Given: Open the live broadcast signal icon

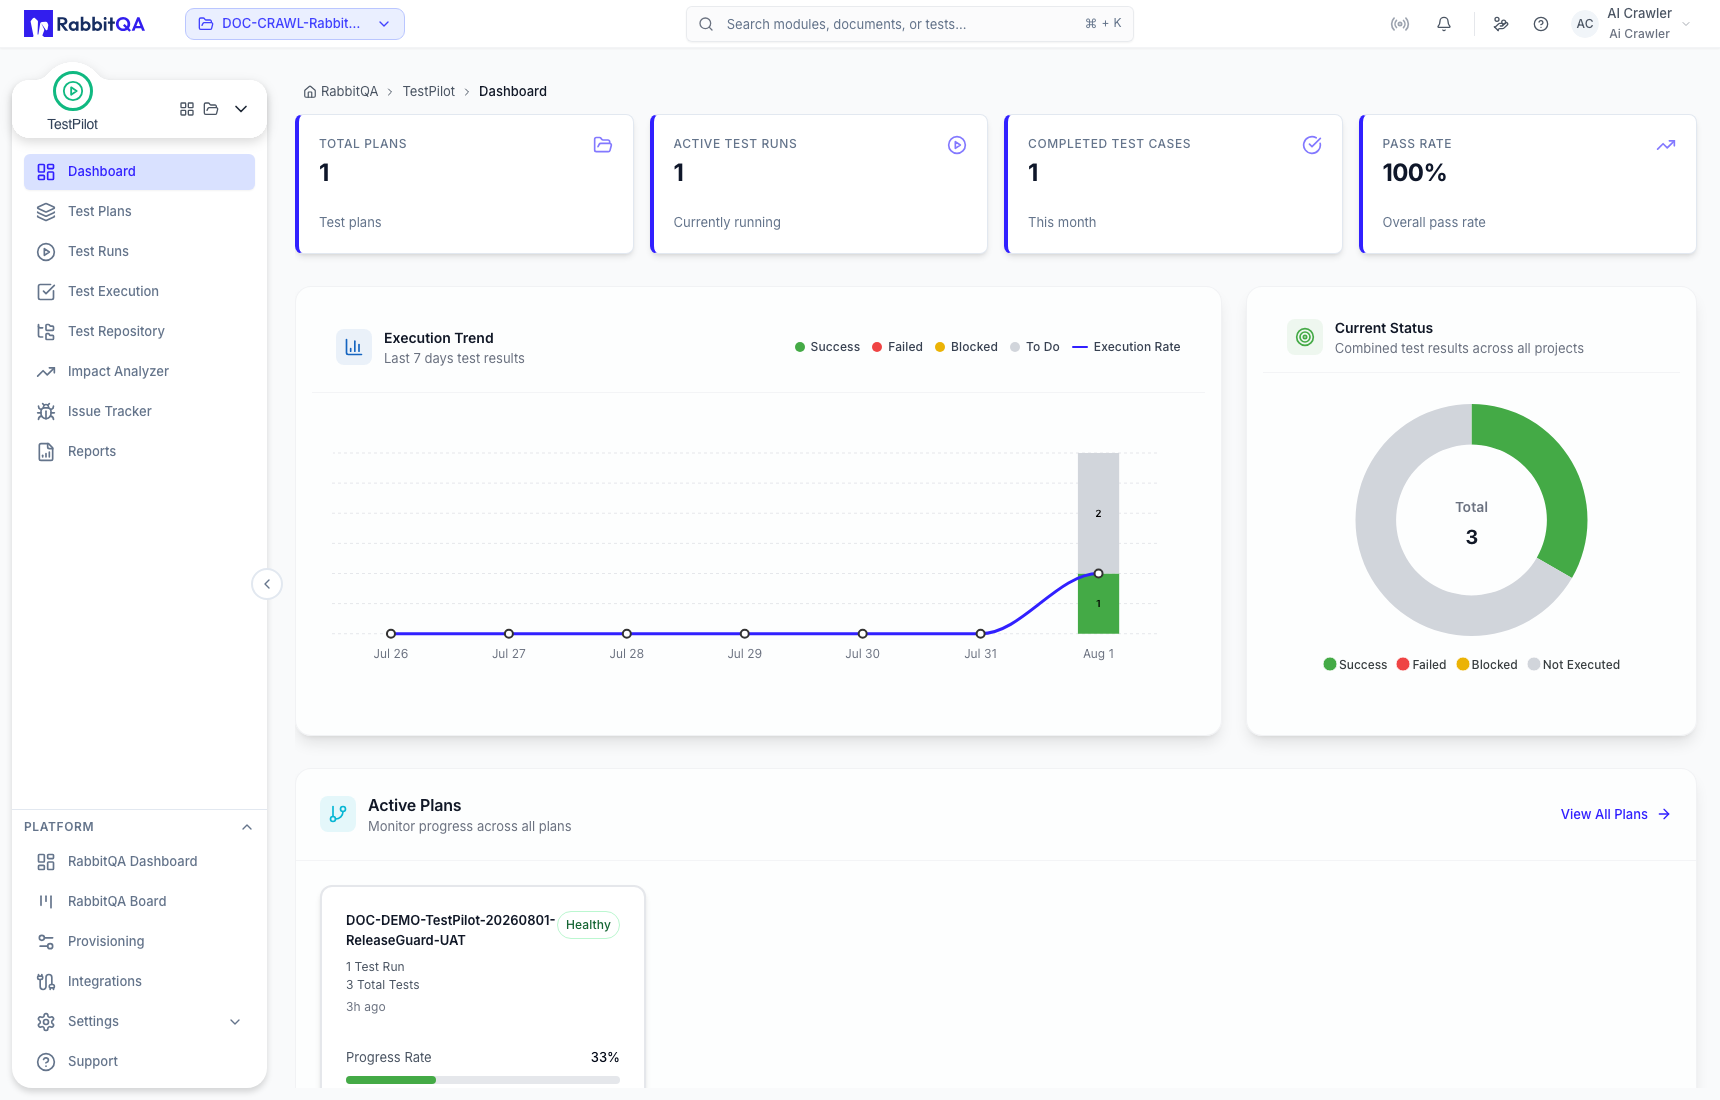Looking at the screenshot, I should click(x=1400, y=24).
